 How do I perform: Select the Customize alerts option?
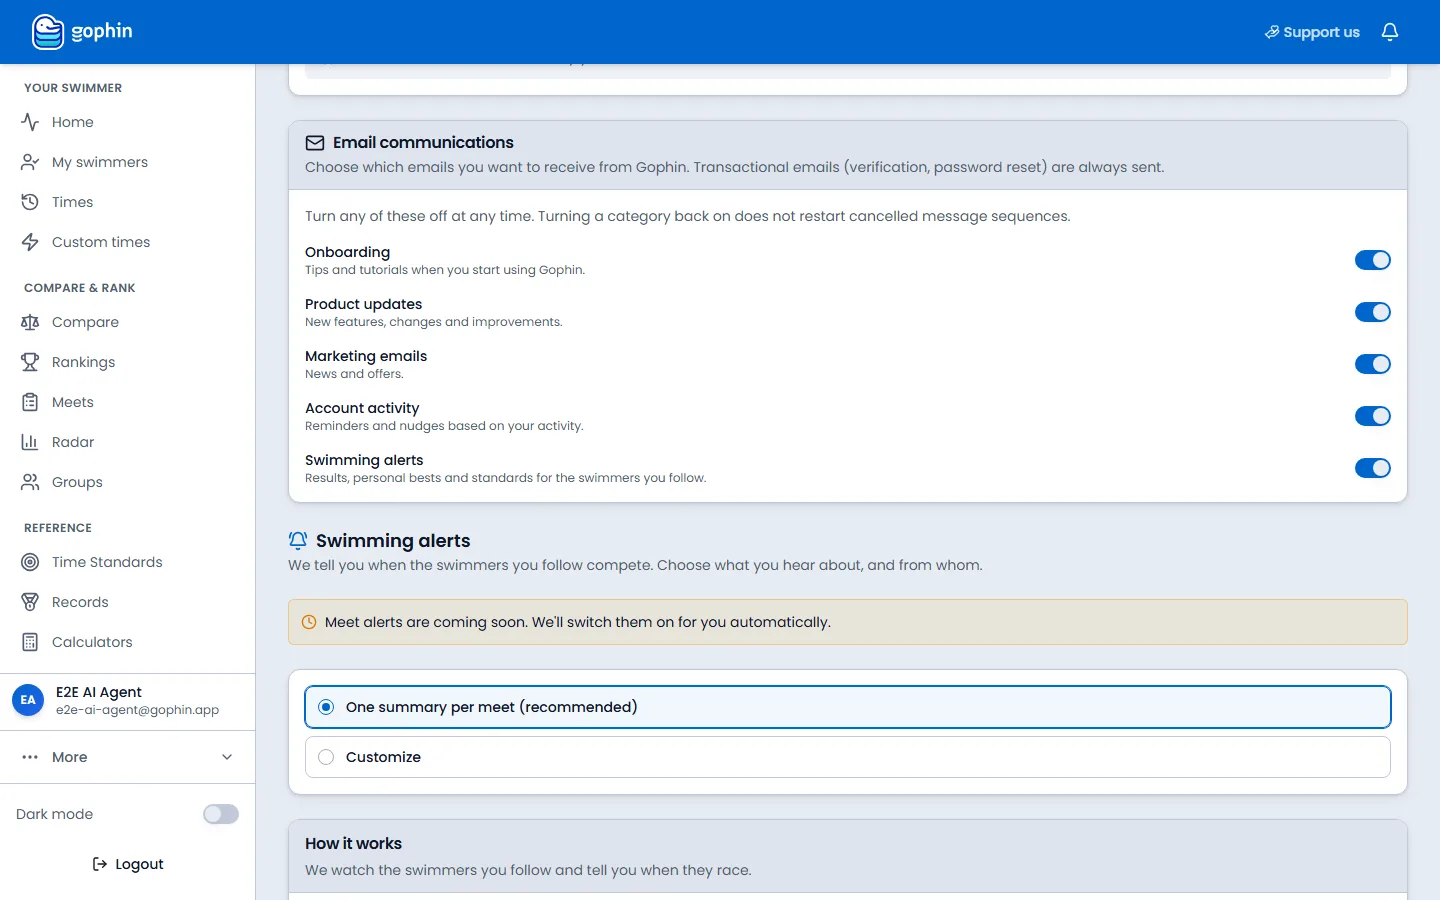[x=847, y=757]
